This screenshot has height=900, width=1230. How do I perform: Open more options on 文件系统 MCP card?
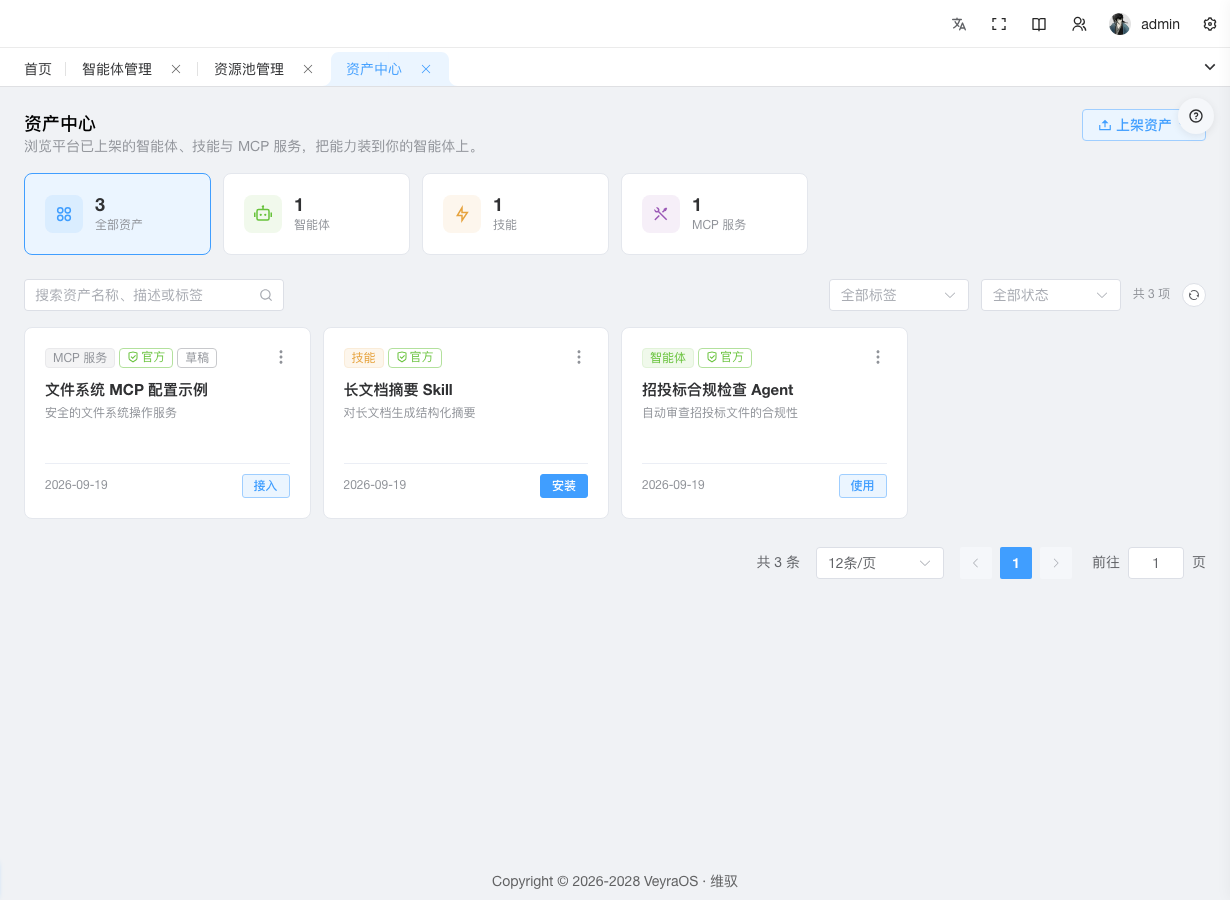tap(281, 357)
